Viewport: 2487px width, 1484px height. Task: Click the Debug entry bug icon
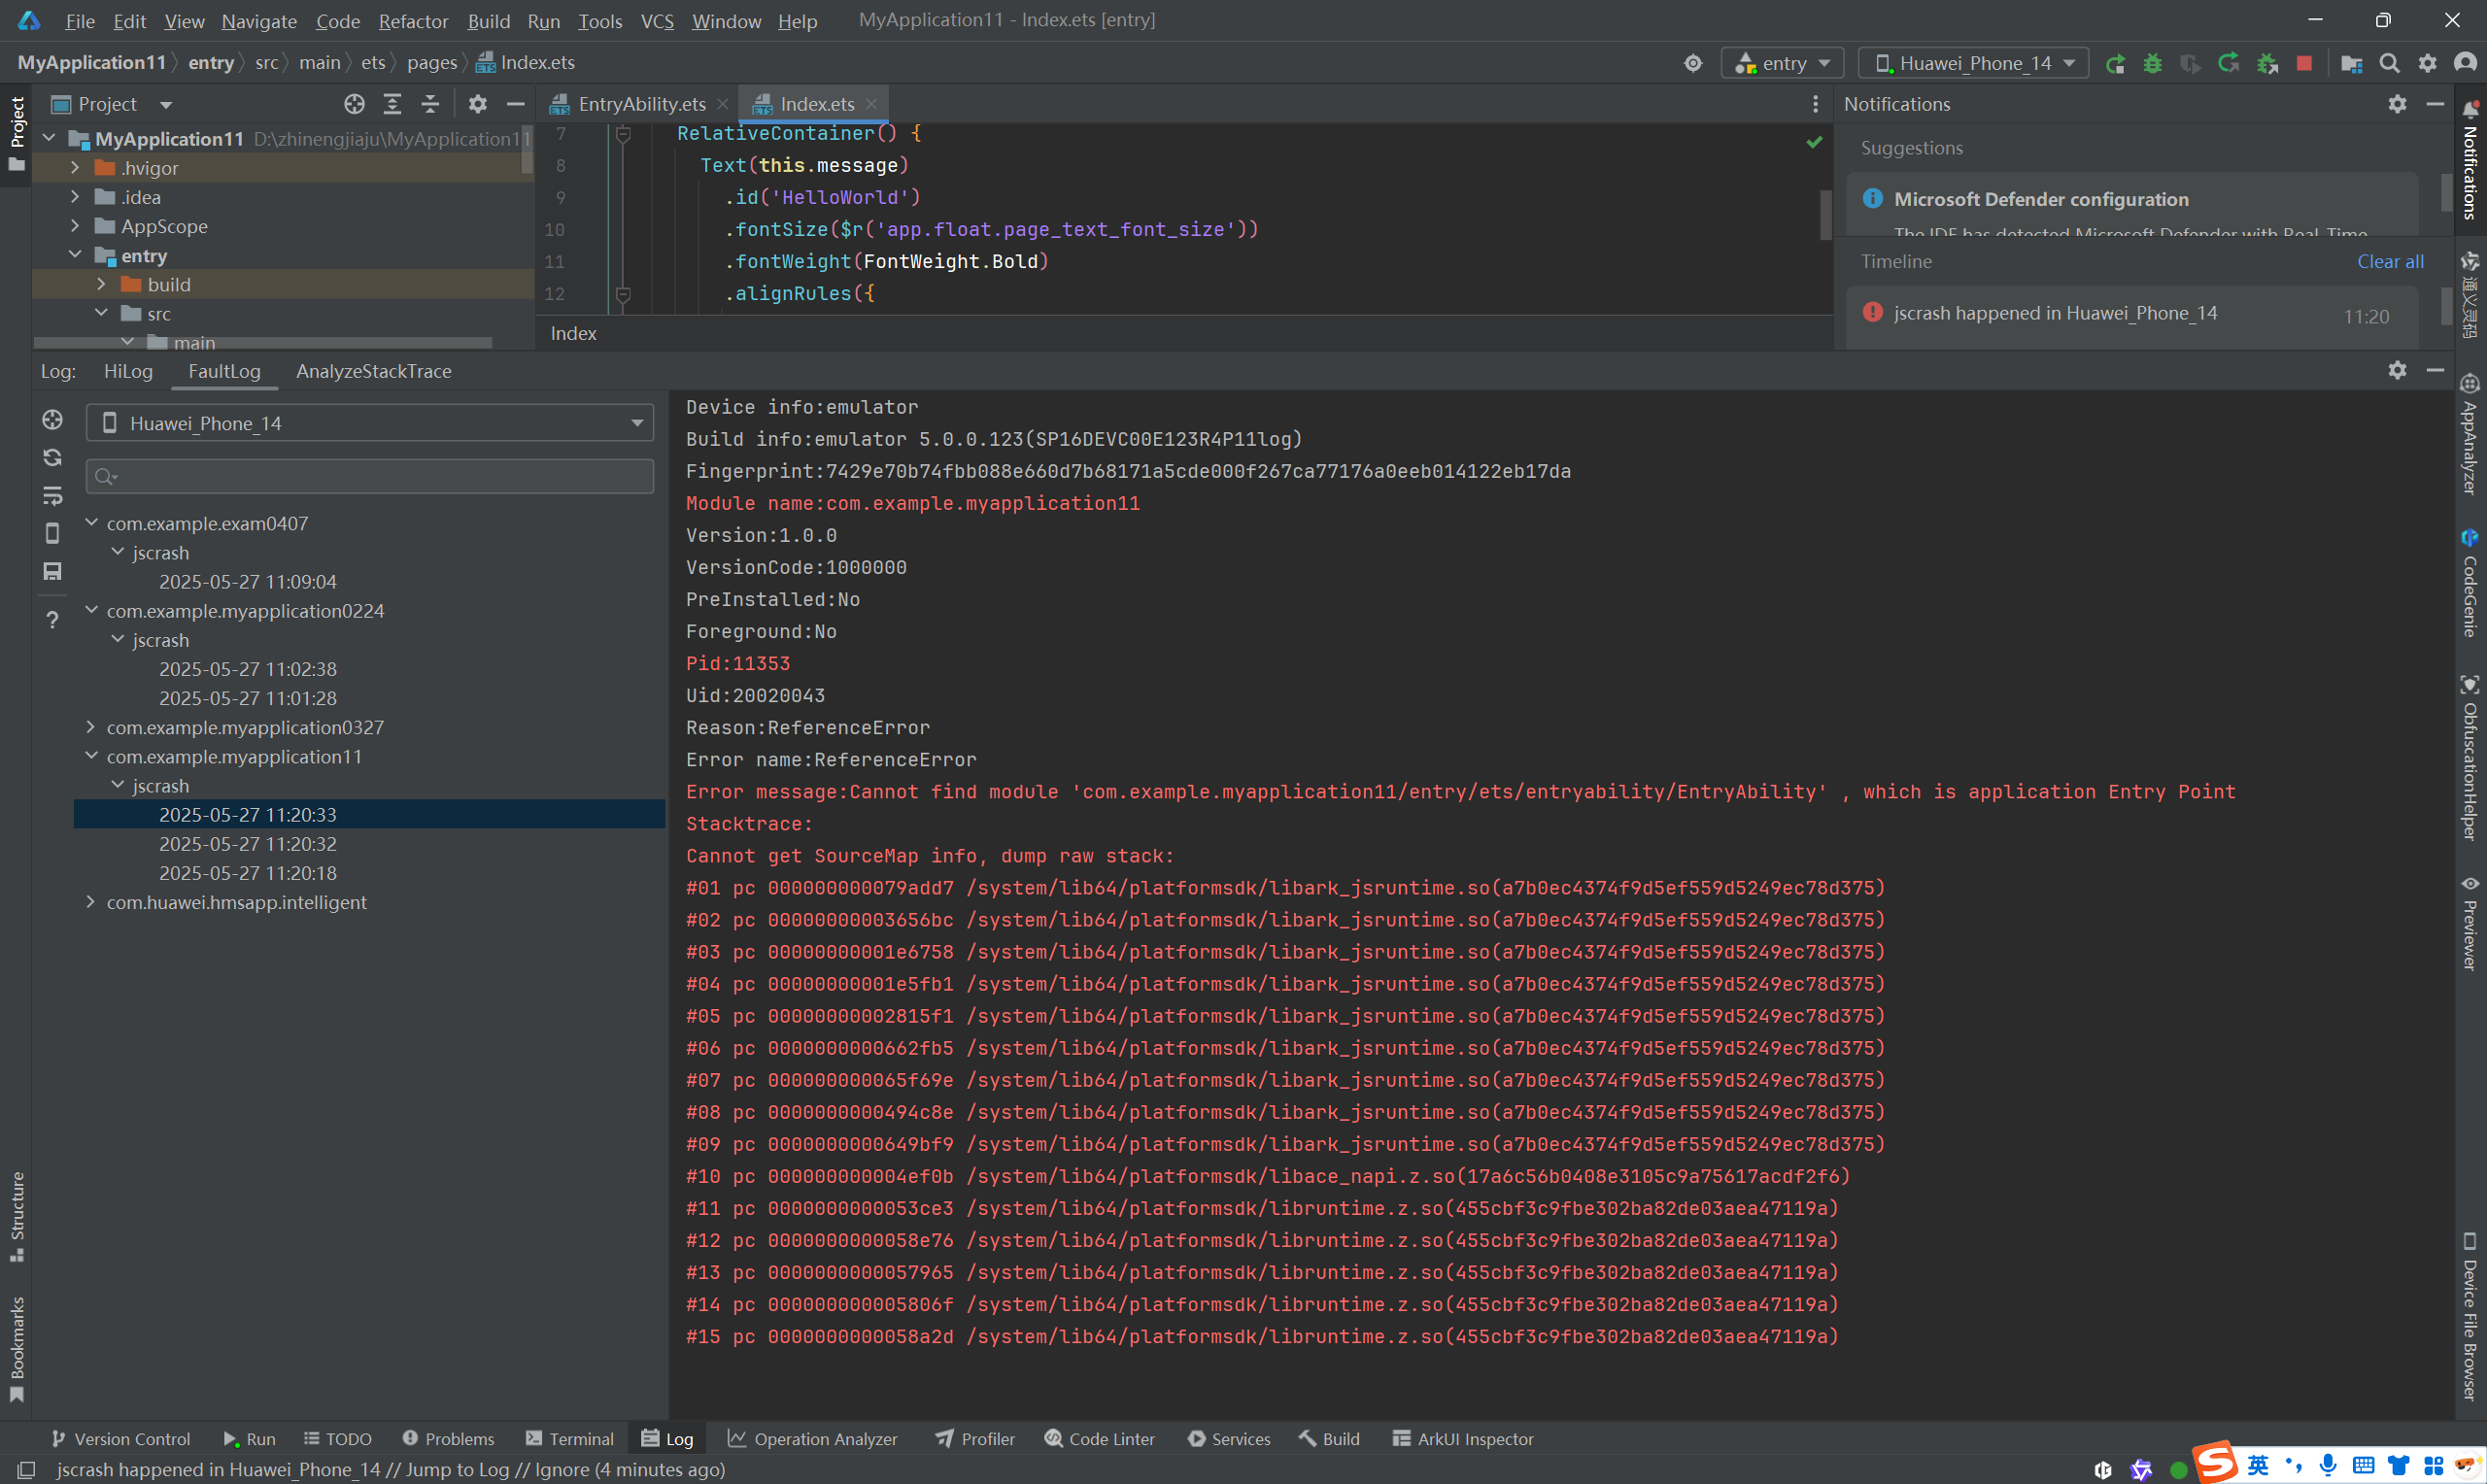point(2152,63)
